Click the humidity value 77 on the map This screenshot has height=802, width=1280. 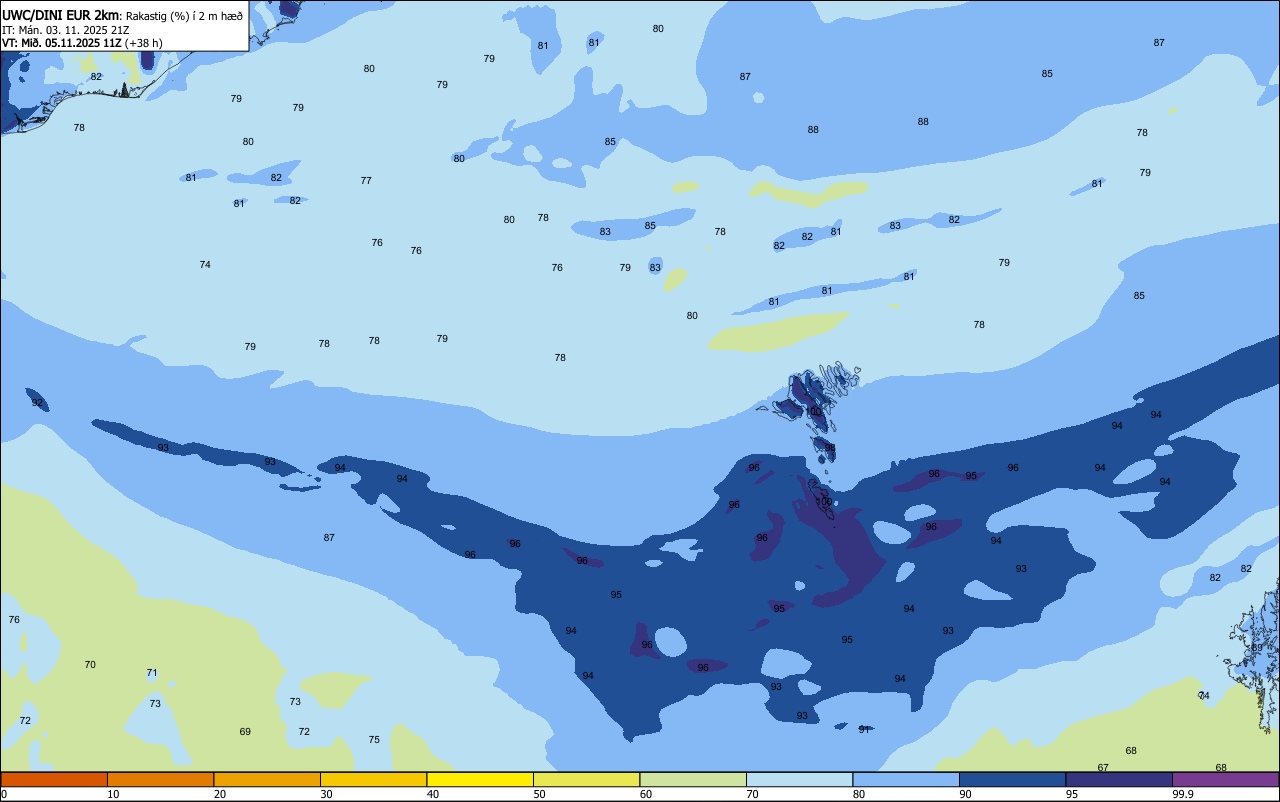coord(366,181)
